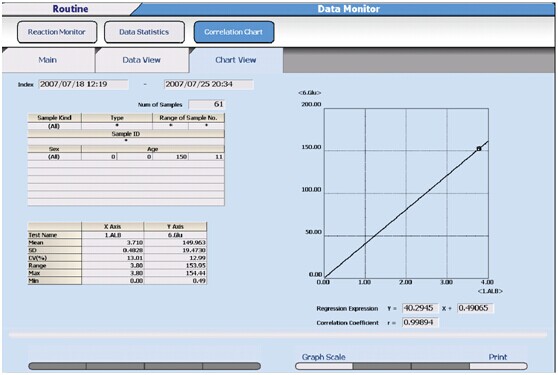Select the Correlation Chart button
The height and width of the screenshot is (375, 558).
click(234, 32)
